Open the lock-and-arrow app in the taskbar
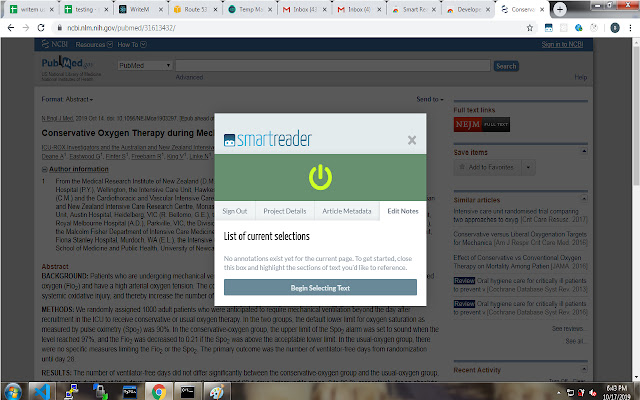 pos(100,392)
